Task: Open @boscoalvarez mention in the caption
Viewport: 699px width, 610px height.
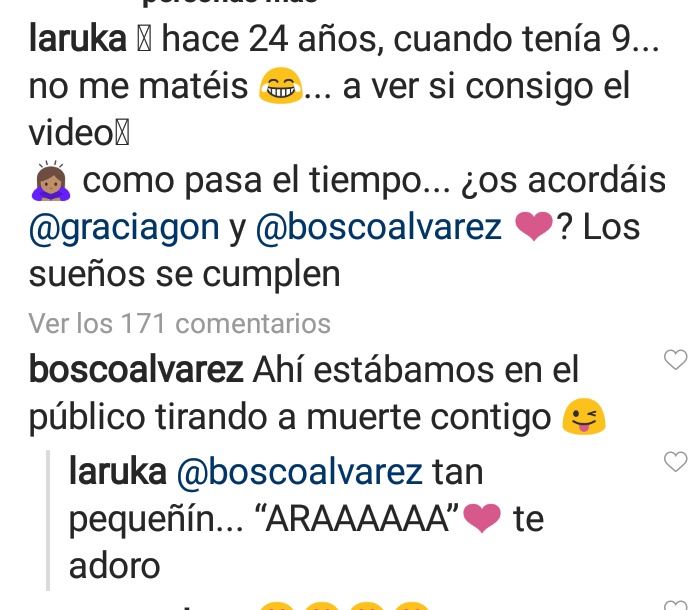Action: (x=379, y=227)
